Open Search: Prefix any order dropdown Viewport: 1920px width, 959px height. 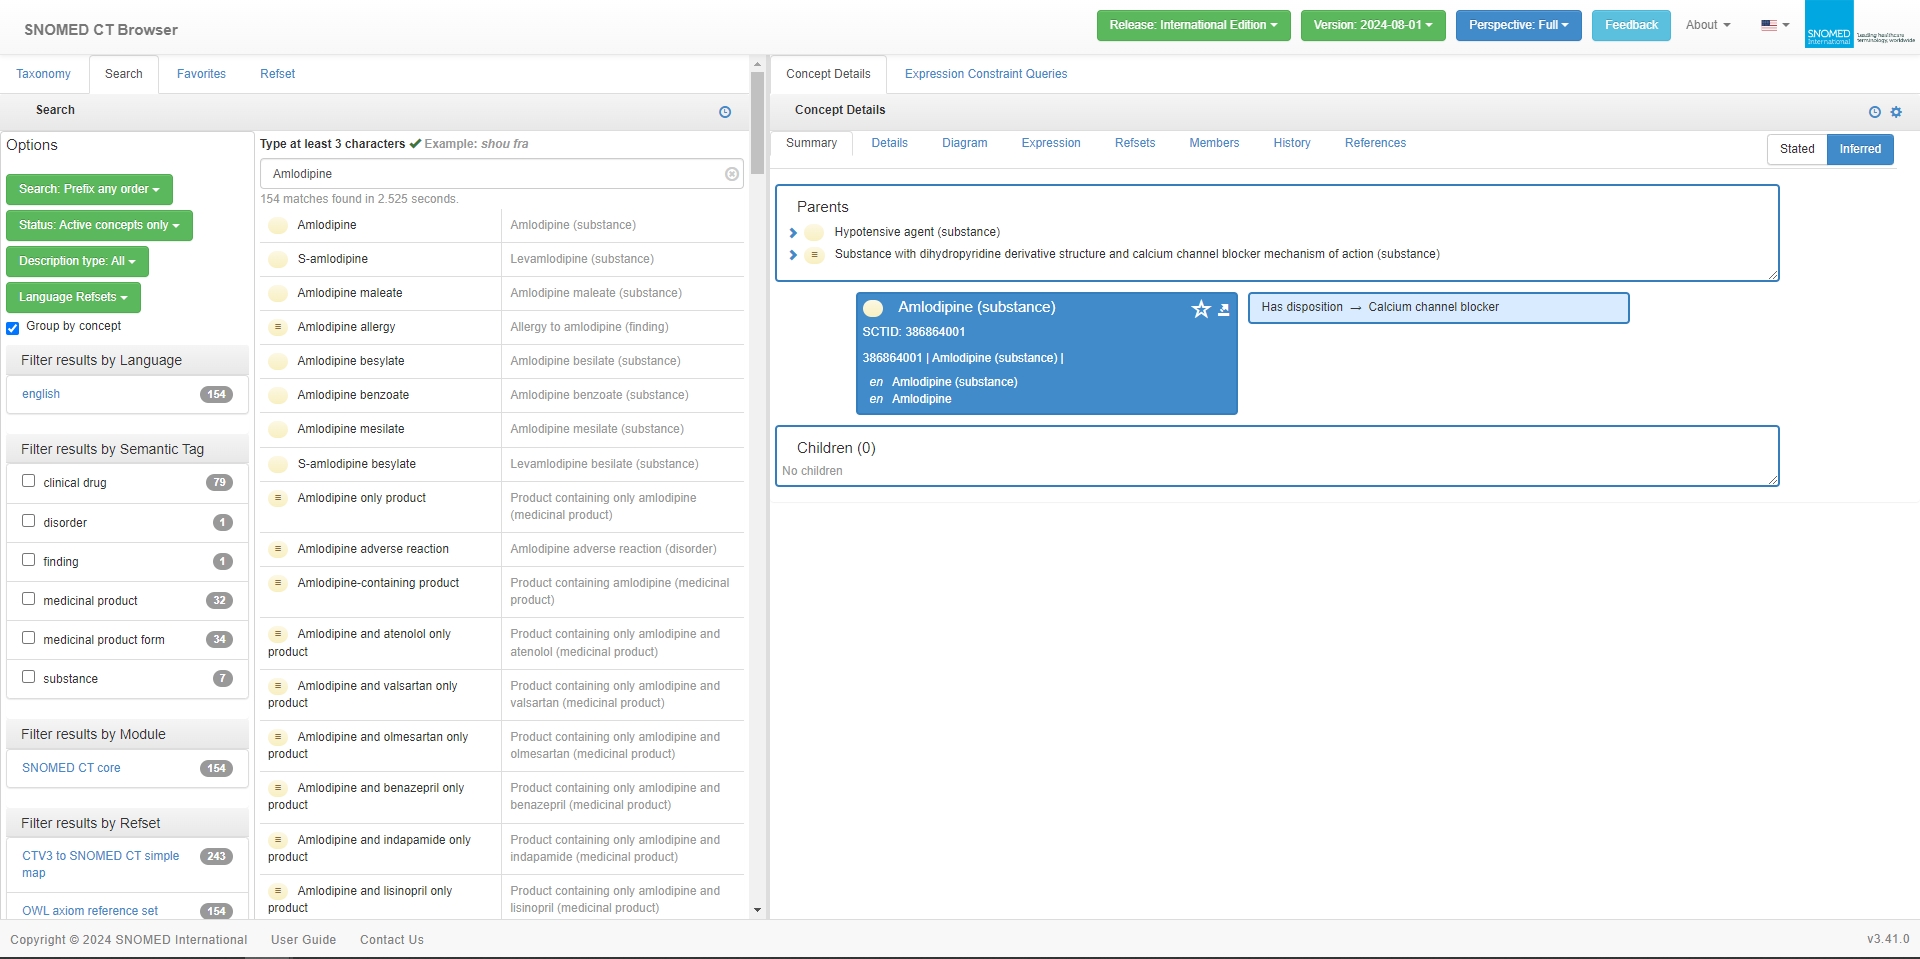click(x=89, y=189)
